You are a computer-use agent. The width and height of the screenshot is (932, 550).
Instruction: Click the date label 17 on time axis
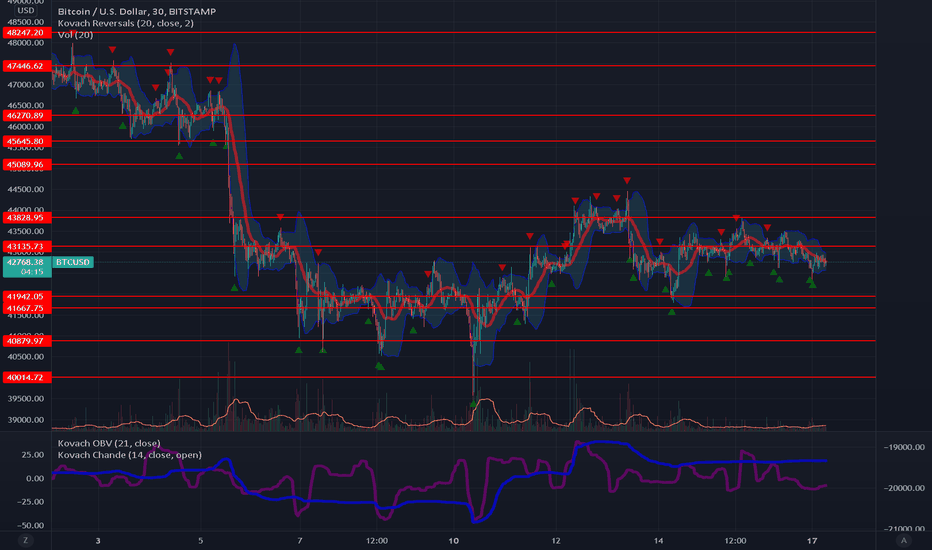click(x=812, y=540)
